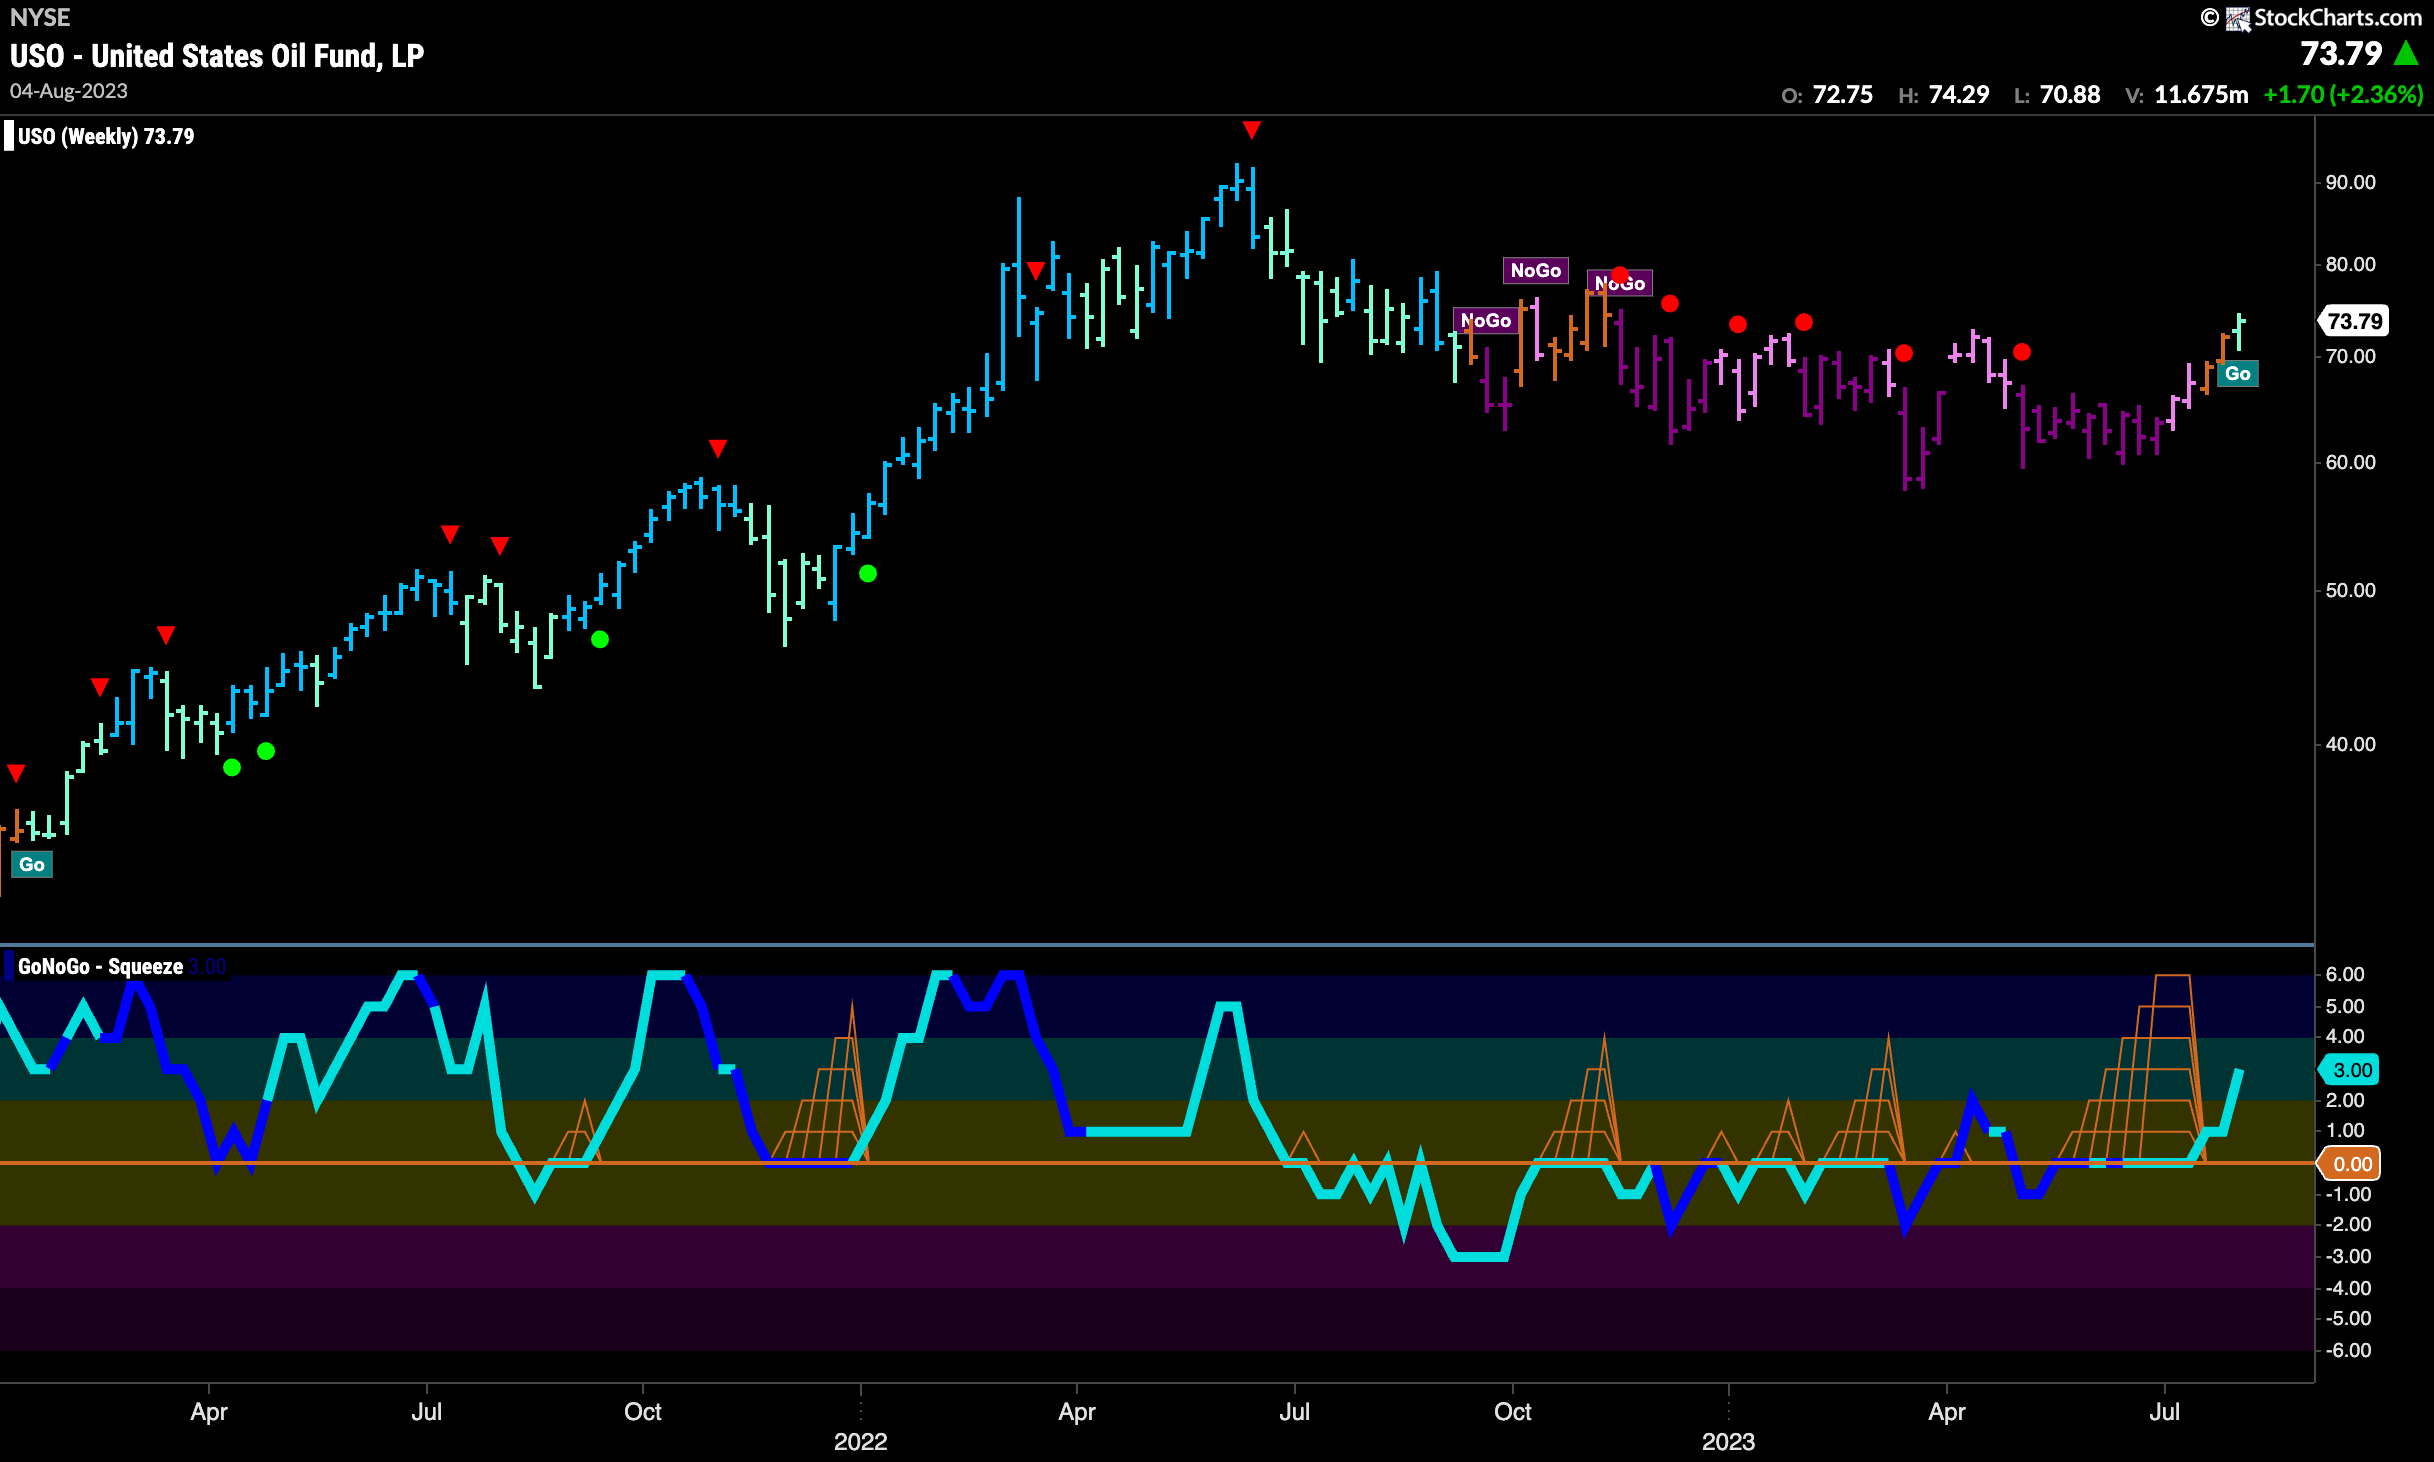
Task: Click the red dot at the March 2023 bars
Action: pos(1904,353)
